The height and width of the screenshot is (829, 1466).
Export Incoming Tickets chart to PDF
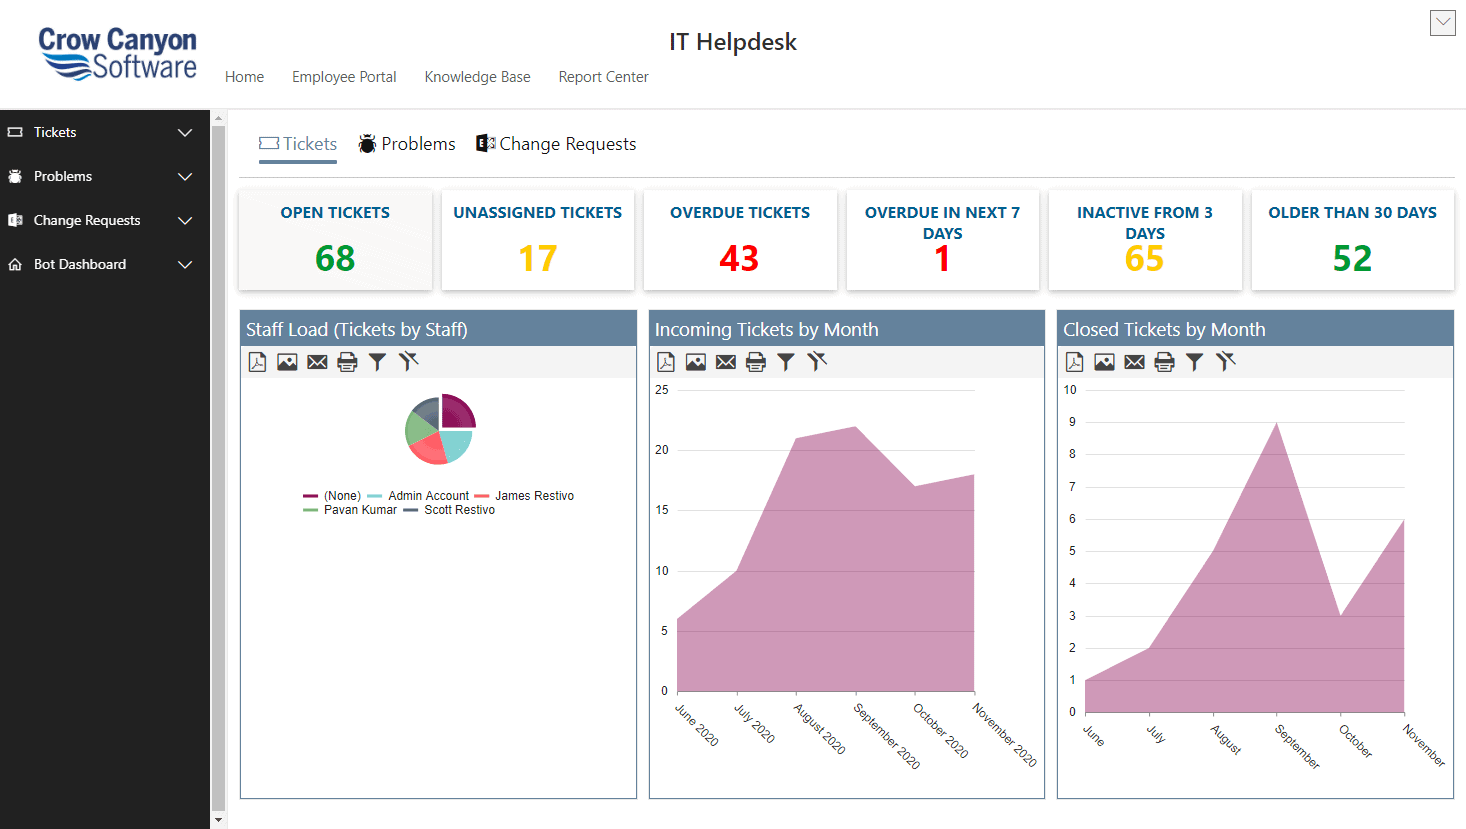[x=666, y=362]
